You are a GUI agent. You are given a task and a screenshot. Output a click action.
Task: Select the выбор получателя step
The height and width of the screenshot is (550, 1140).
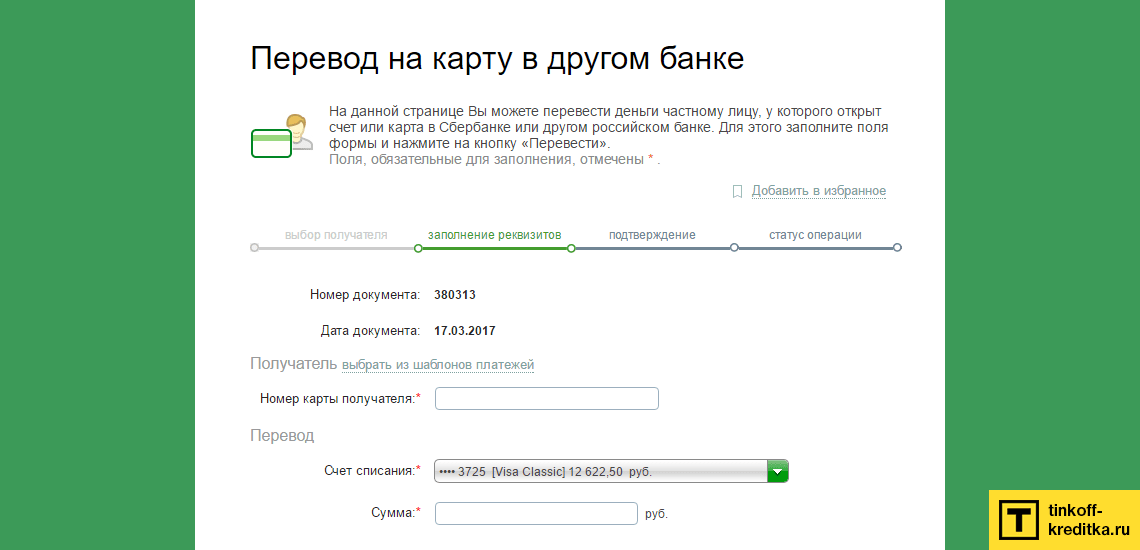tap(336, 235)
